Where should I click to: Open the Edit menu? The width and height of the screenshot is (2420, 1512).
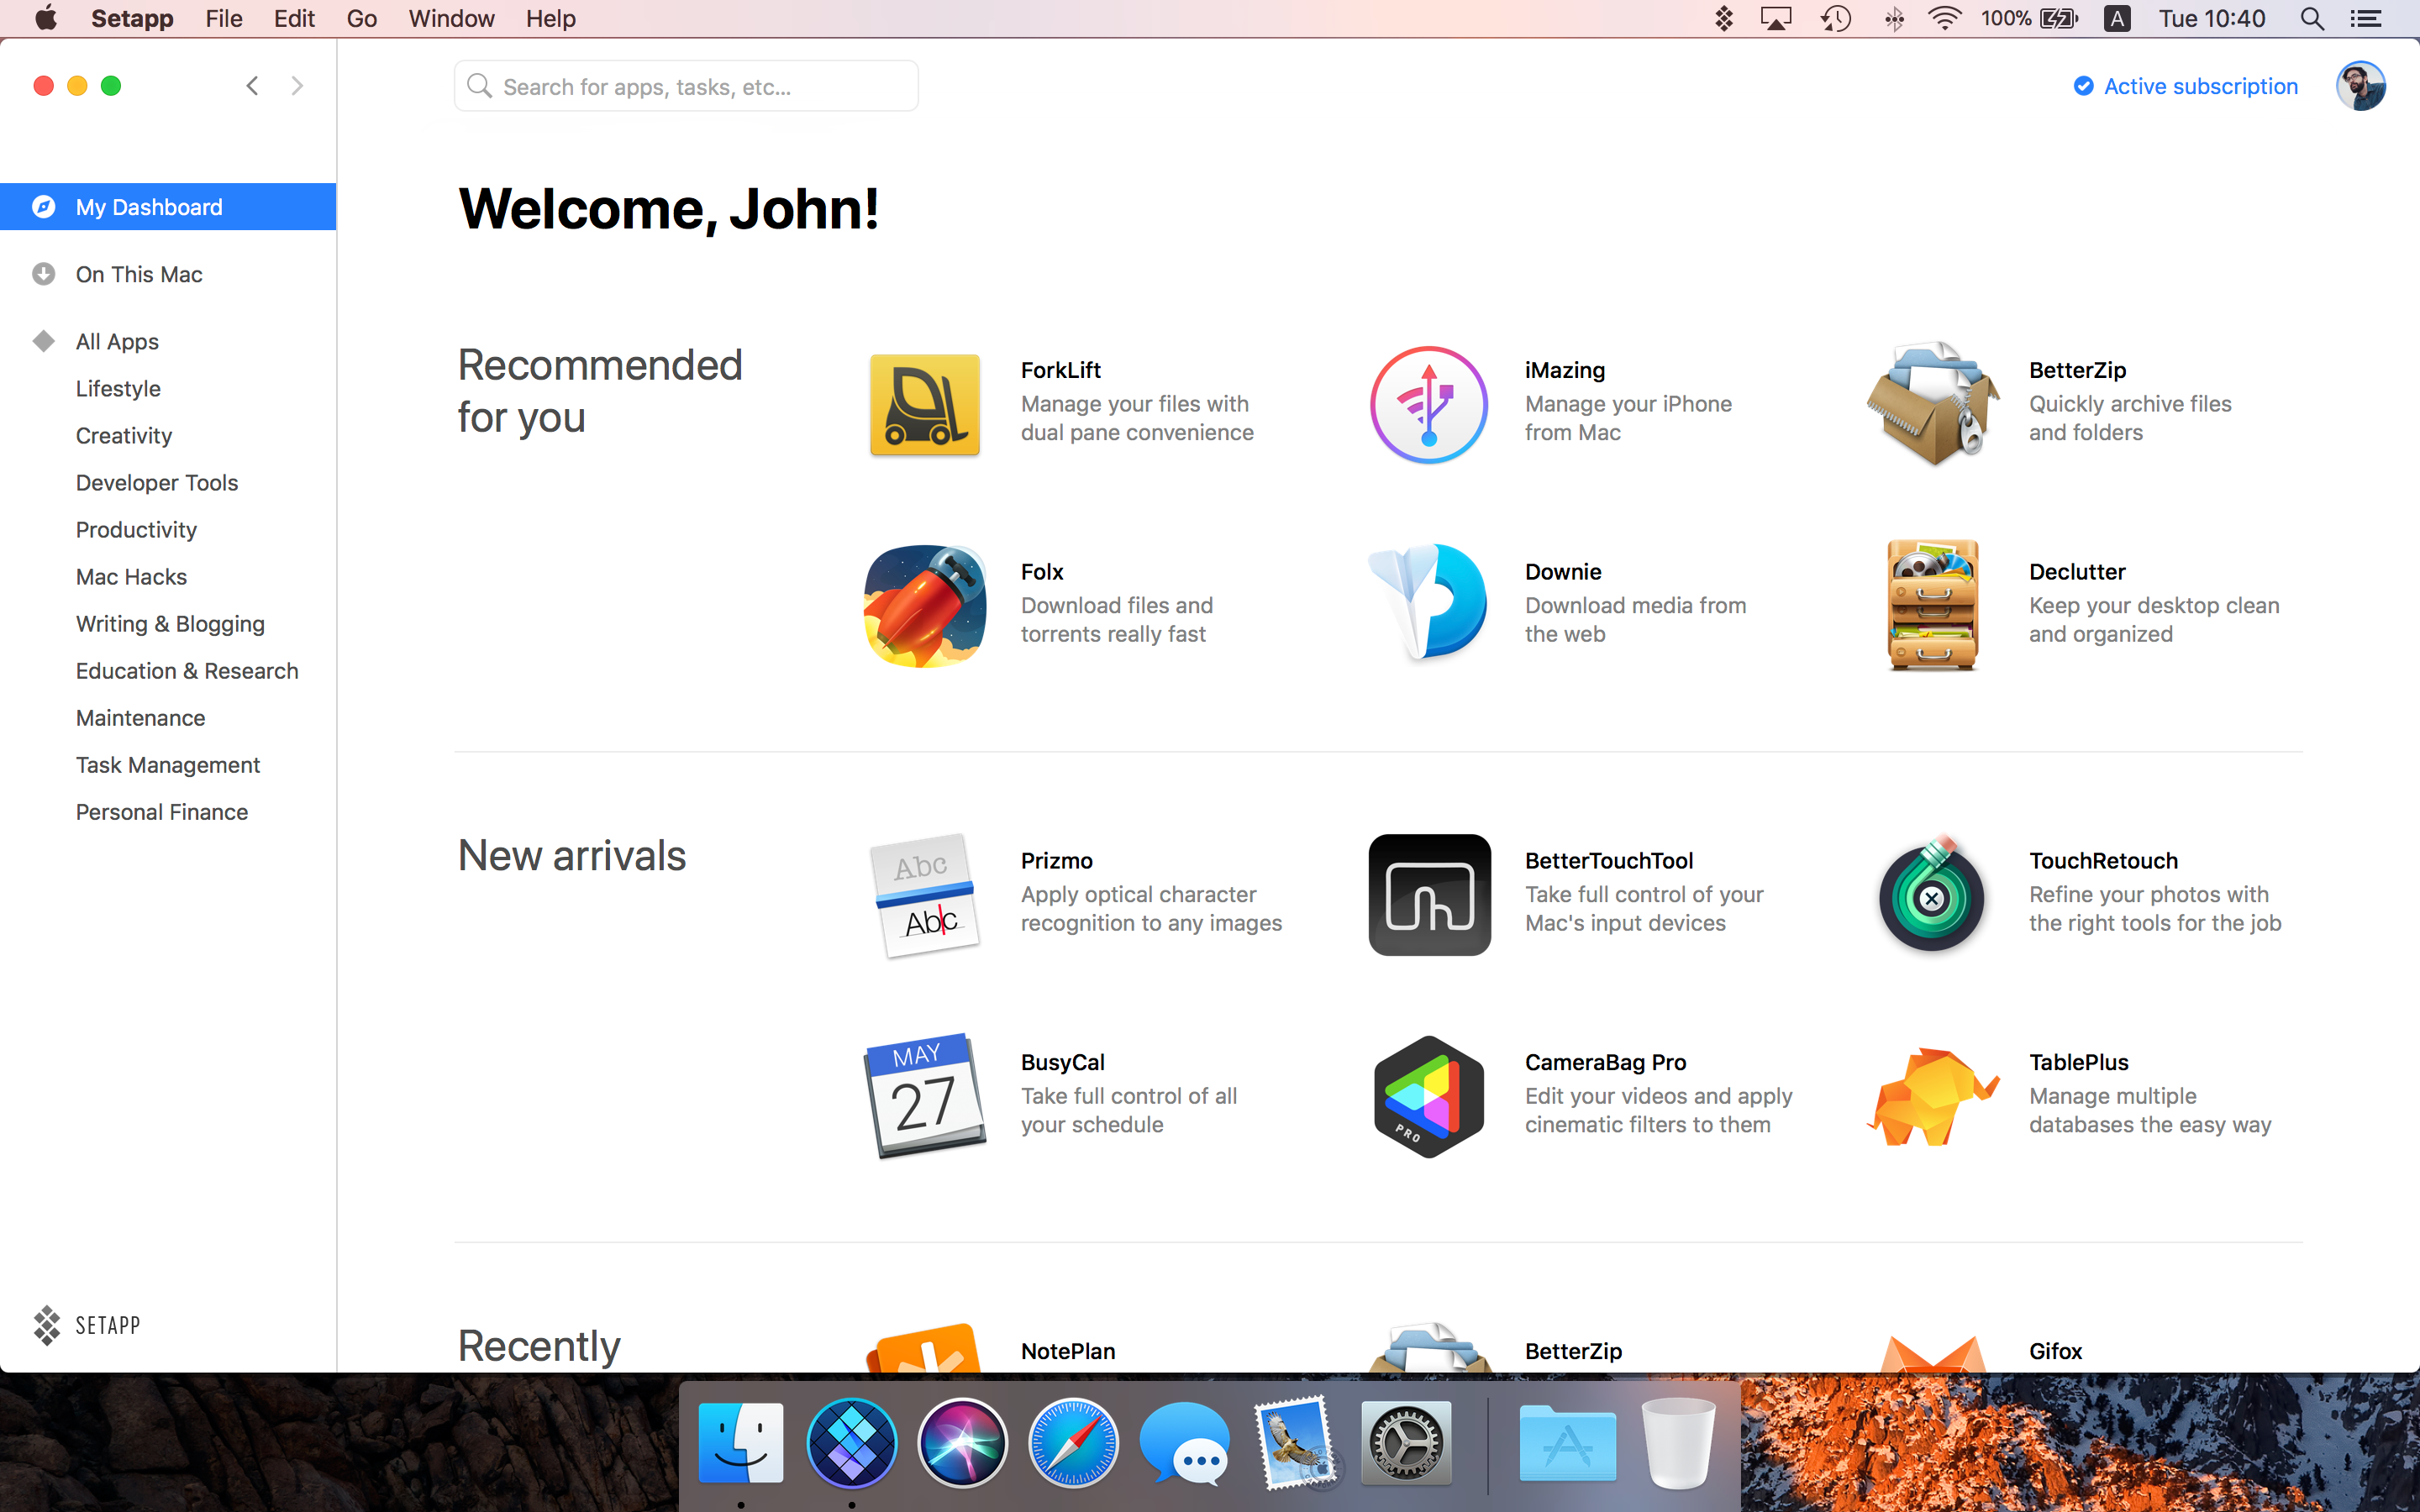(x=294, y=19)
